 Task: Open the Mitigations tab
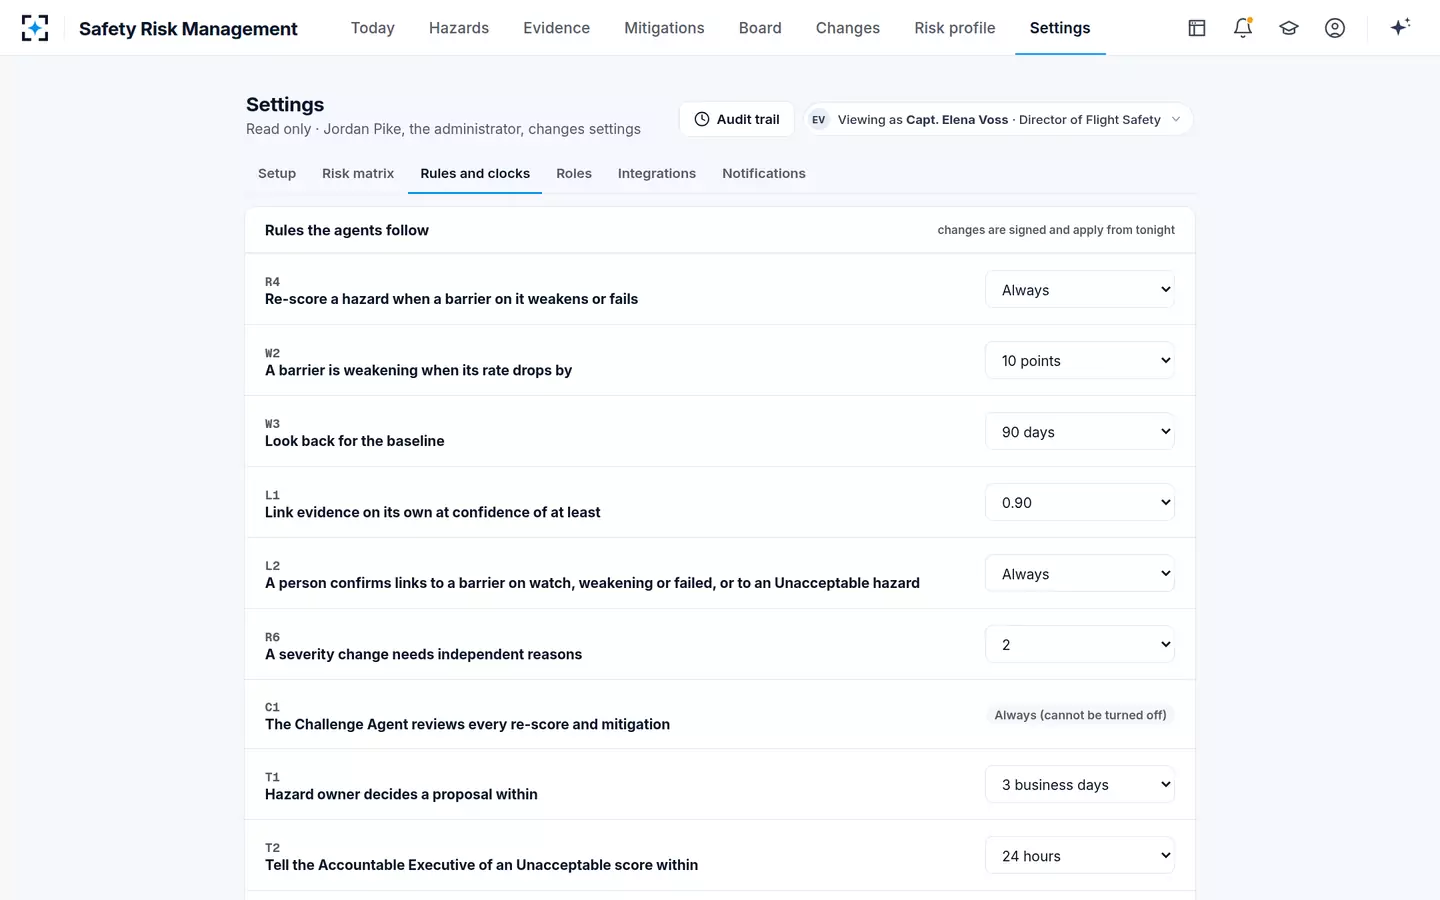[664, 28]
